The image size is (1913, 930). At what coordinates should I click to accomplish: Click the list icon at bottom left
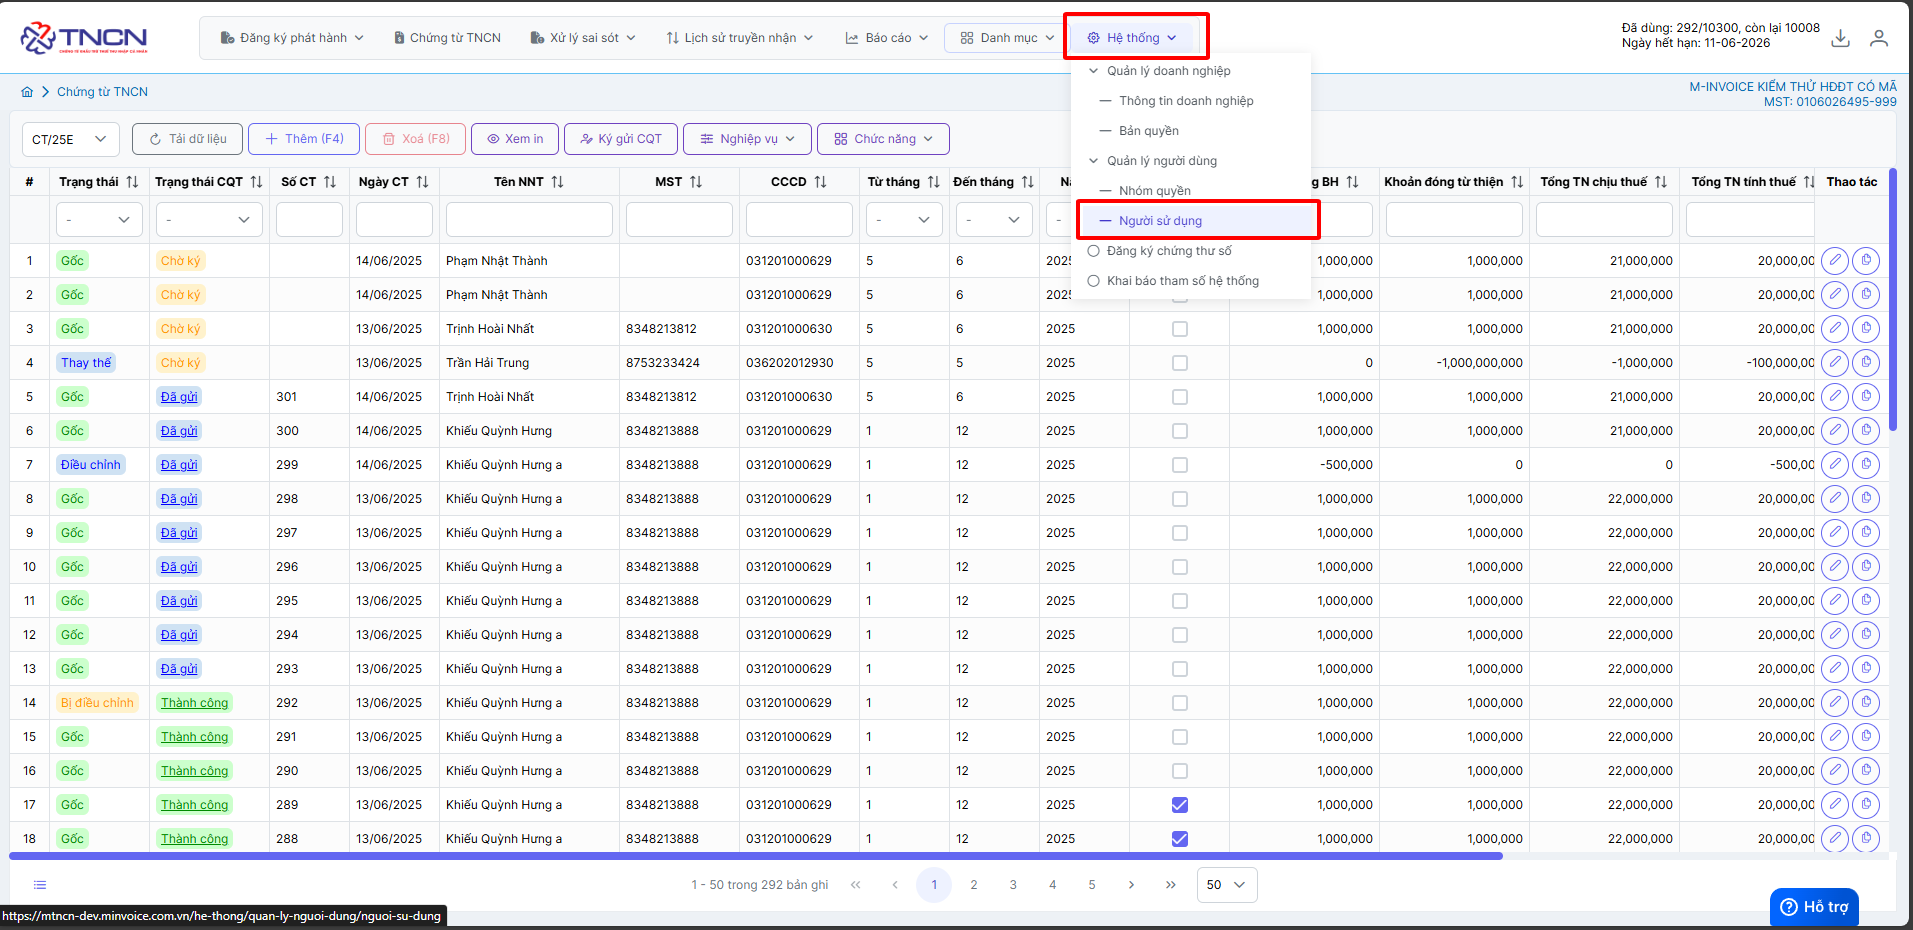pos(40,885)
